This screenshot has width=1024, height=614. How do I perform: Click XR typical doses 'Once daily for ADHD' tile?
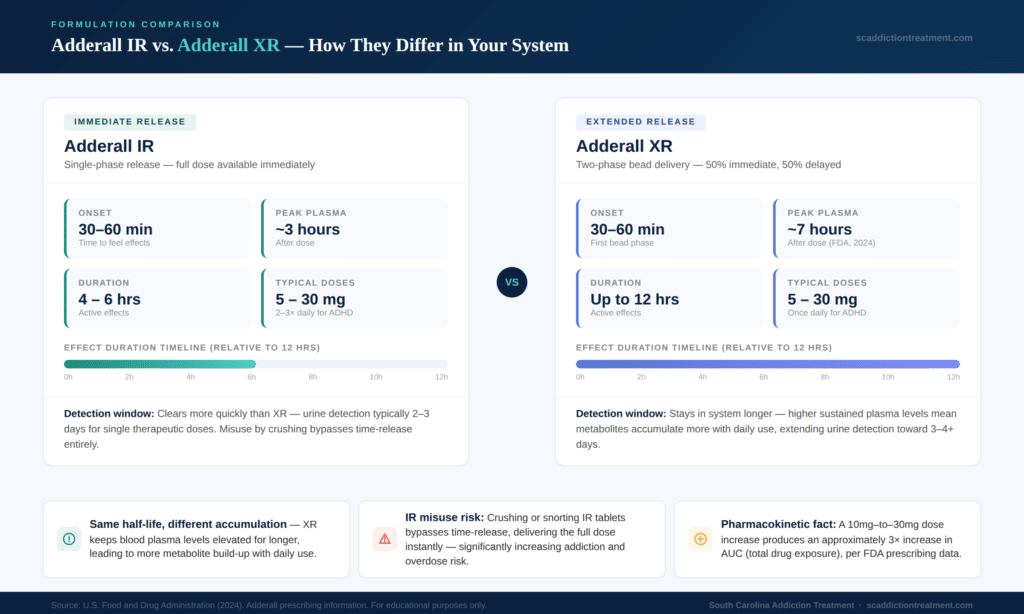point(867,299)
